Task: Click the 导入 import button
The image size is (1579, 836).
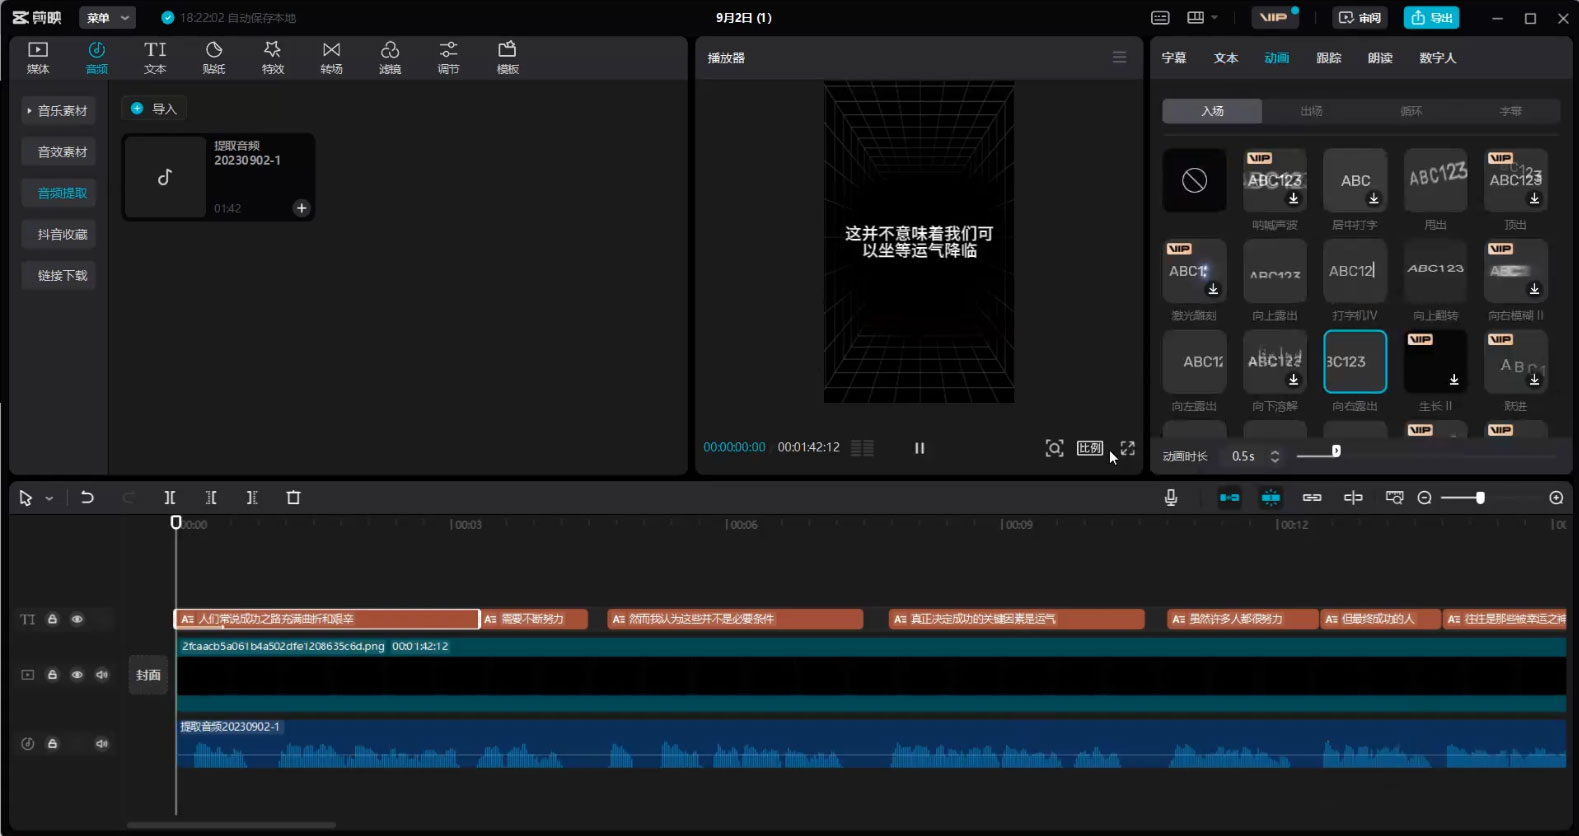Action: click(154, 109)
